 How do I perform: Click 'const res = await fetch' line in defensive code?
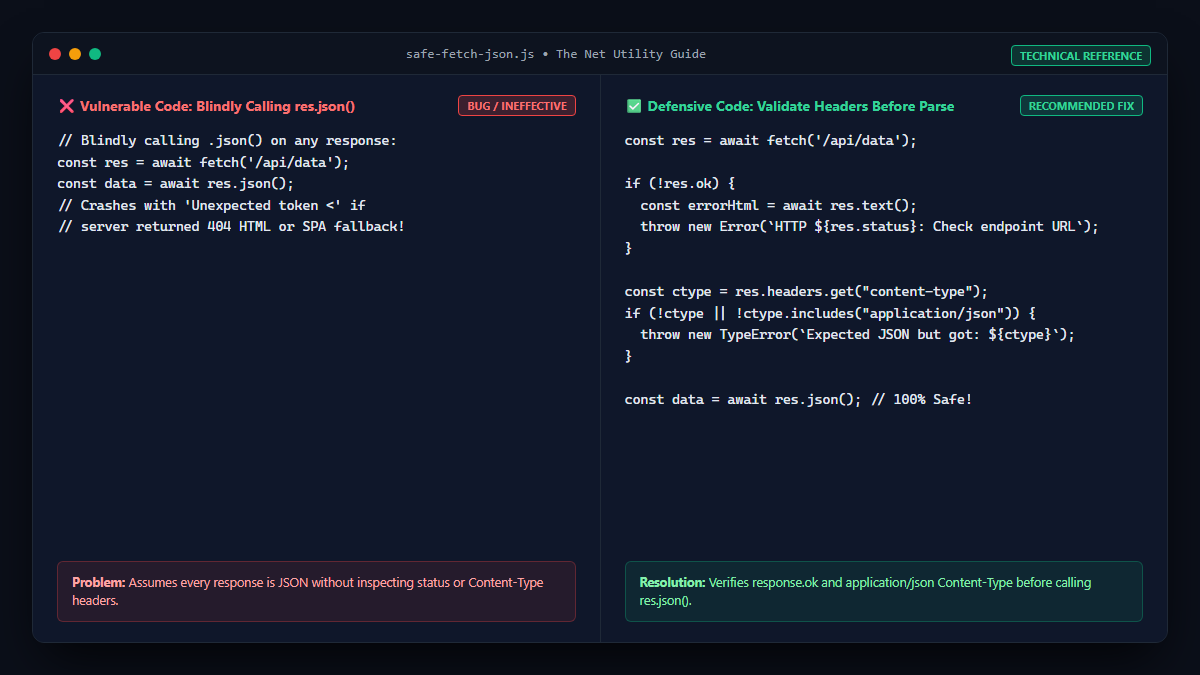(x=771, y=141)
